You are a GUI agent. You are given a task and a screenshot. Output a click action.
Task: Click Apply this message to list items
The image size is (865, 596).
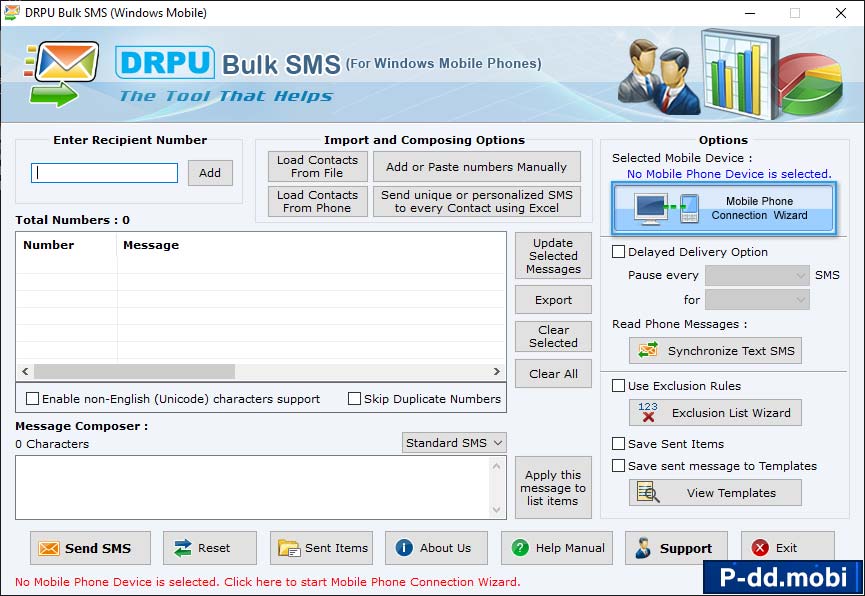click(553, 487)
